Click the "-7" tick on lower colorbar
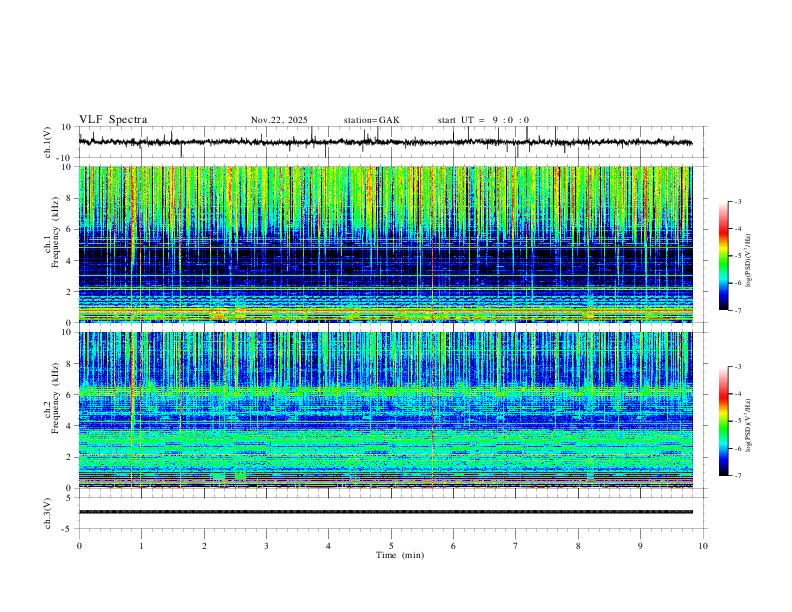Image resolution: width=792 pixels, height=612 pixels. 737,476
